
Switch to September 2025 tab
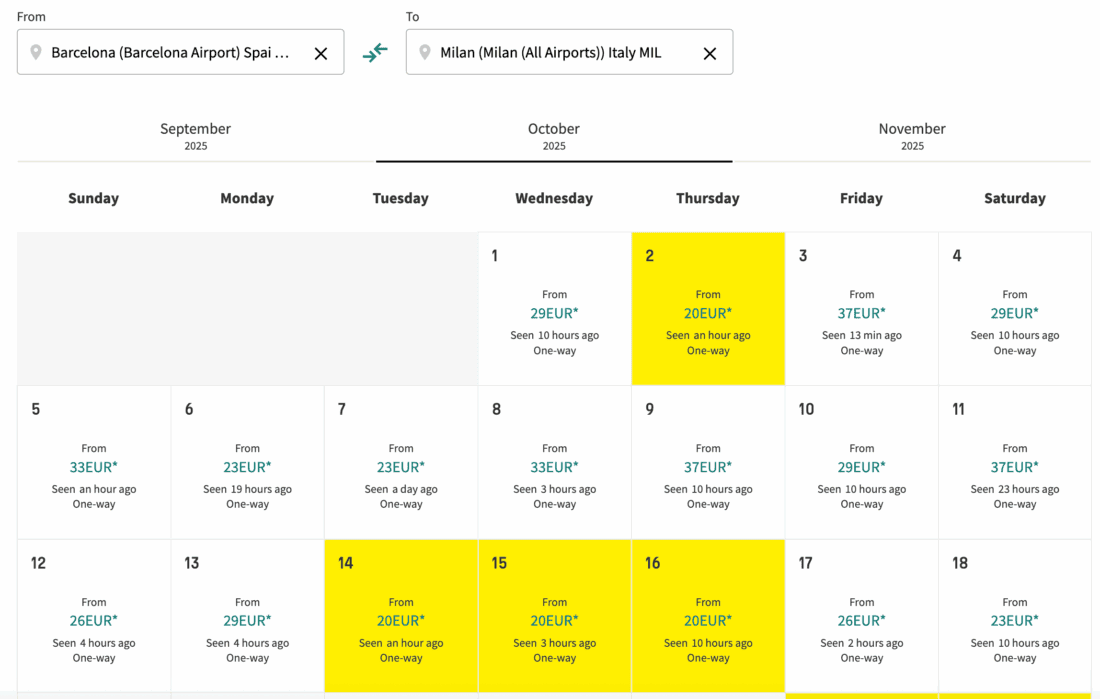click(x=196, y=137)
